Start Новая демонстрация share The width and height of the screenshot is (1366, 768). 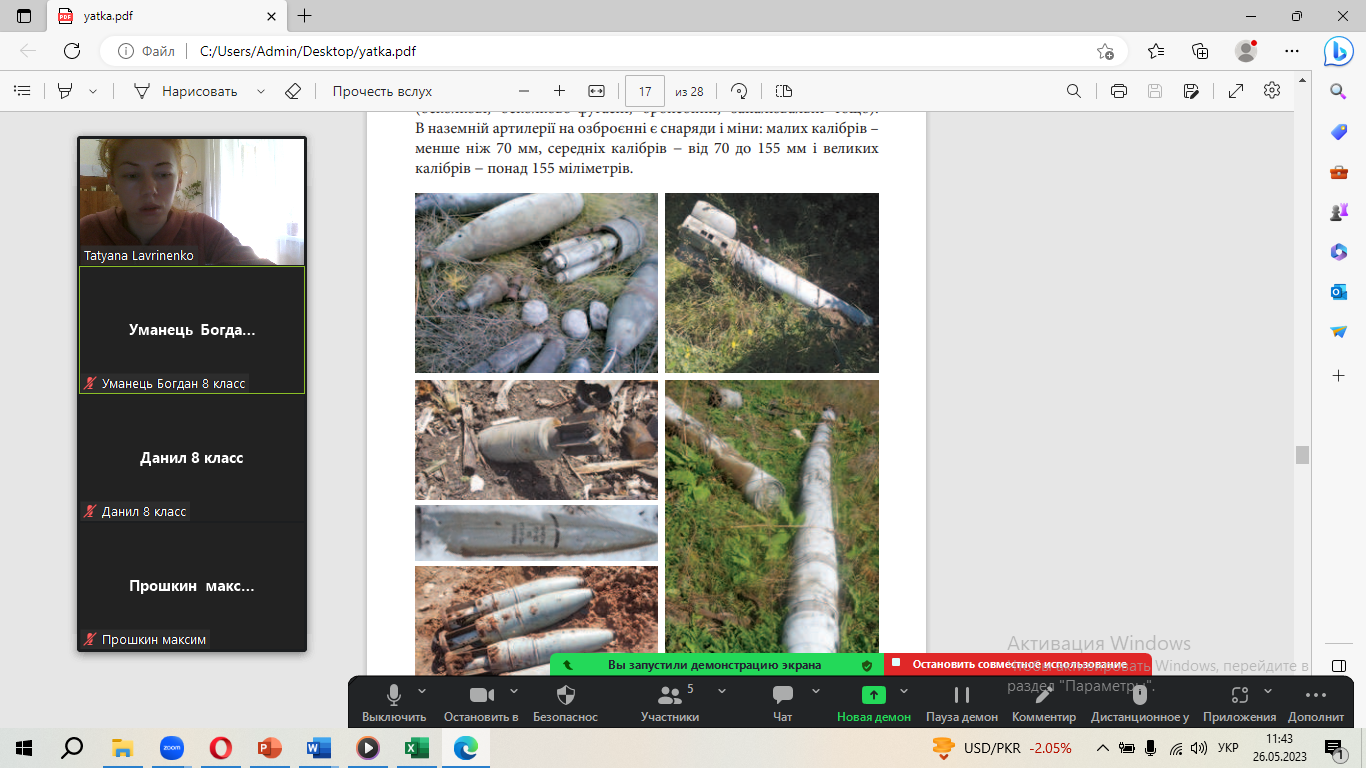point(874,703)
